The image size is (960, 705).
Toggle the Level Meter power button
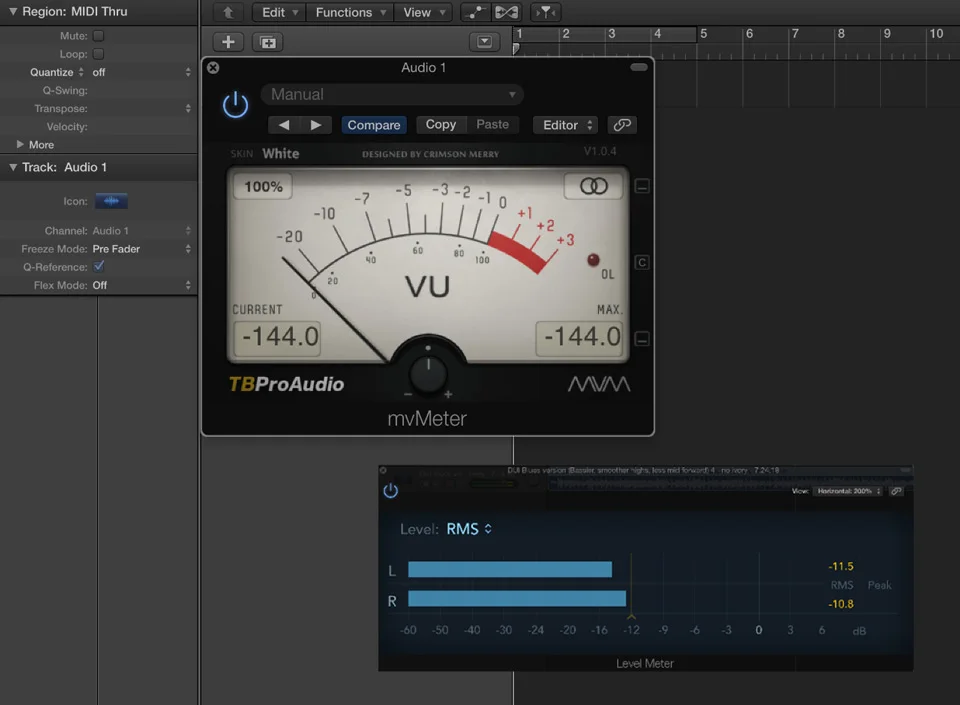point(391,491)
